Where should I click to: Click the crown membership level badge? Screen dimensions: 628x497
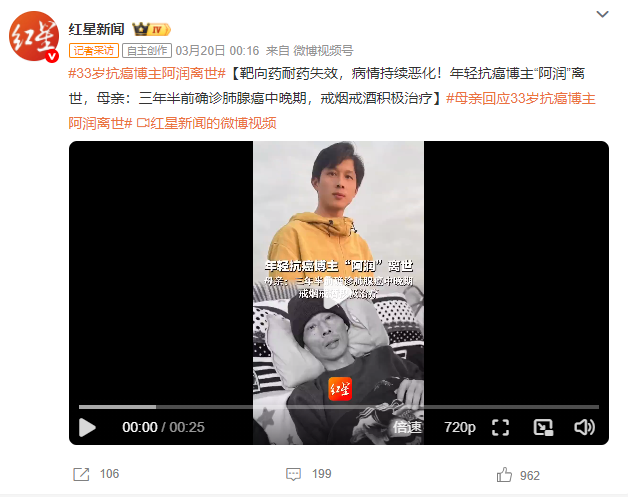(151, 29)
